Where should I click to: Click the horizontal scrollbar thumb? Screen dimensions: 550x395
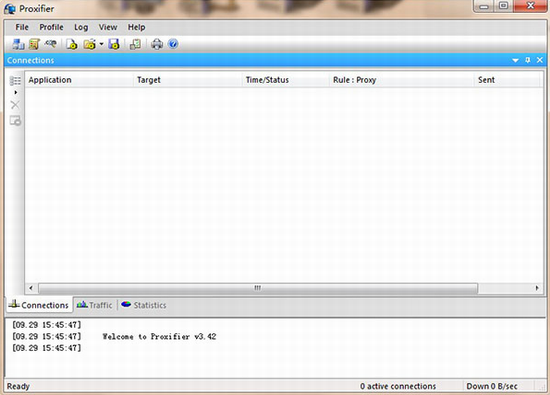coord(258,288)
